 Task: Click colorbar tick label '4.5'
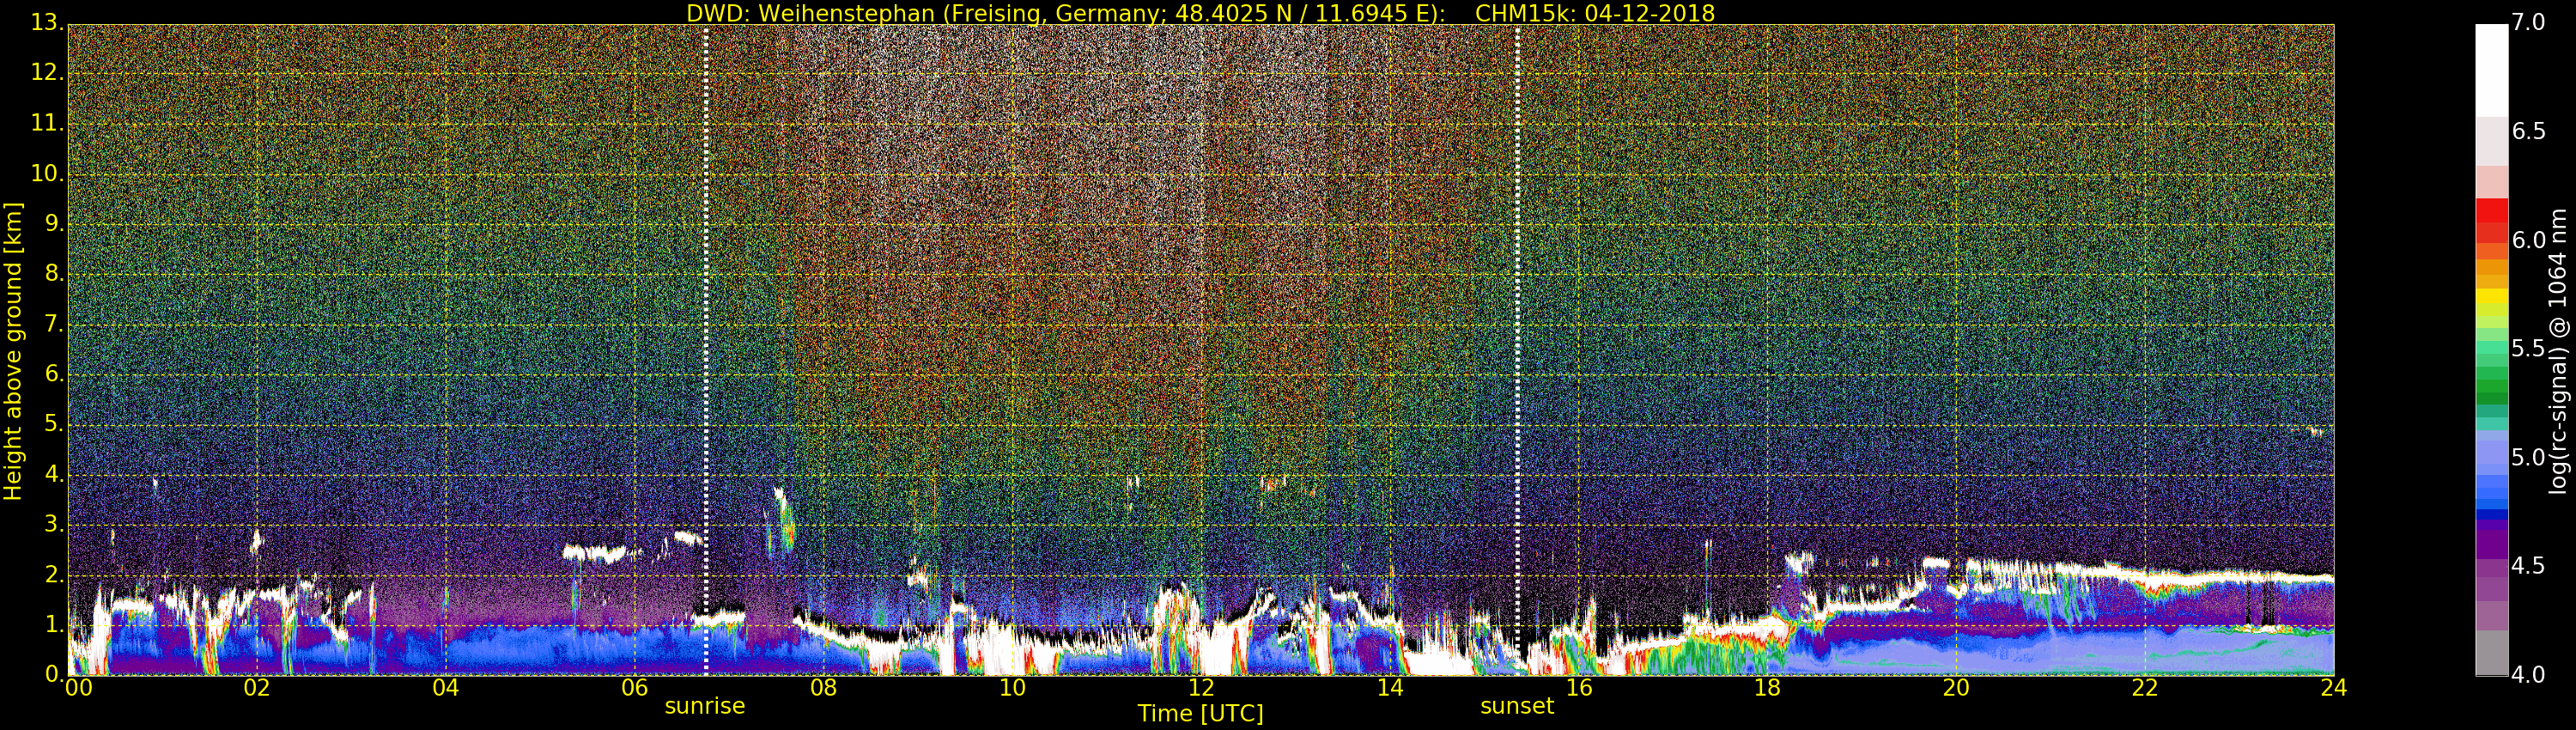2529,566
